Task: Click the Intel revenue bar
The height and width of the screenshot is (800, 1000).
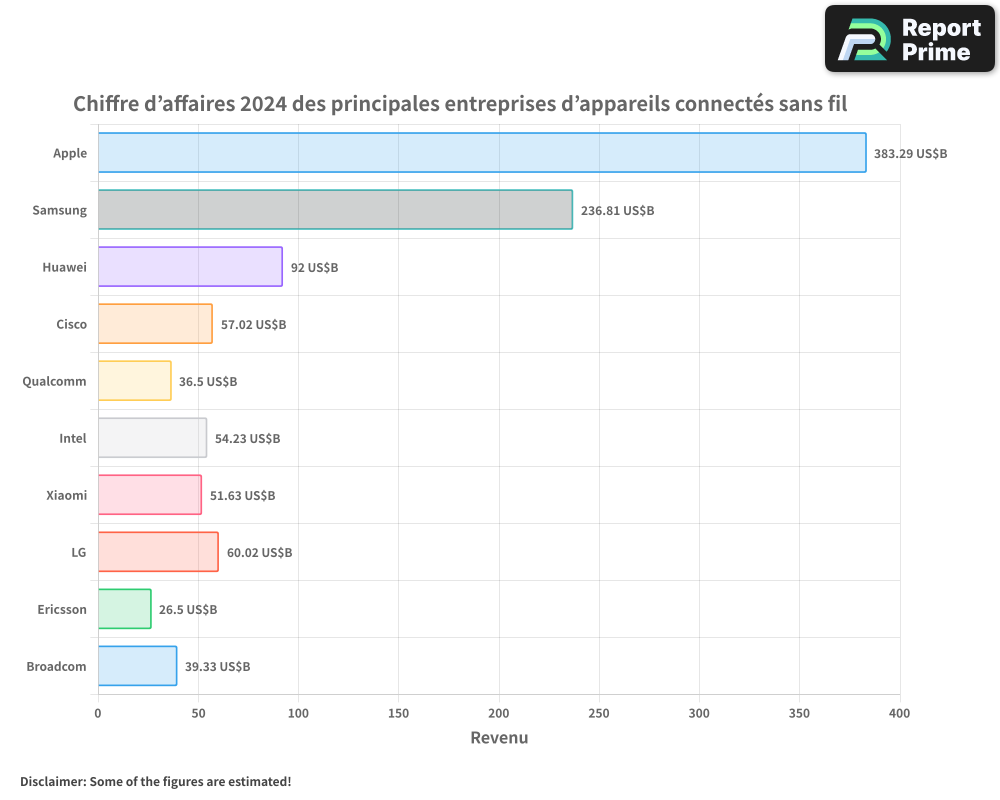Action: coord(152,438)
